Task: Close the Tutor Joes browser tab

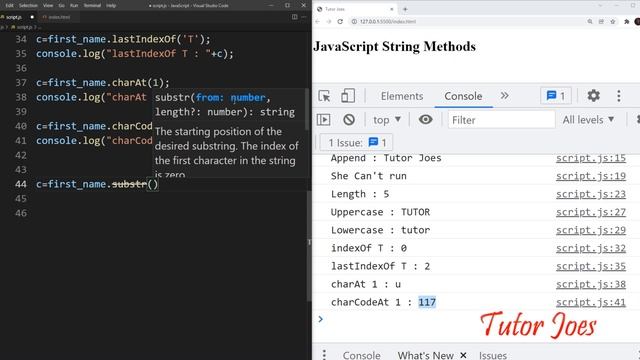Action: (391, 9)
